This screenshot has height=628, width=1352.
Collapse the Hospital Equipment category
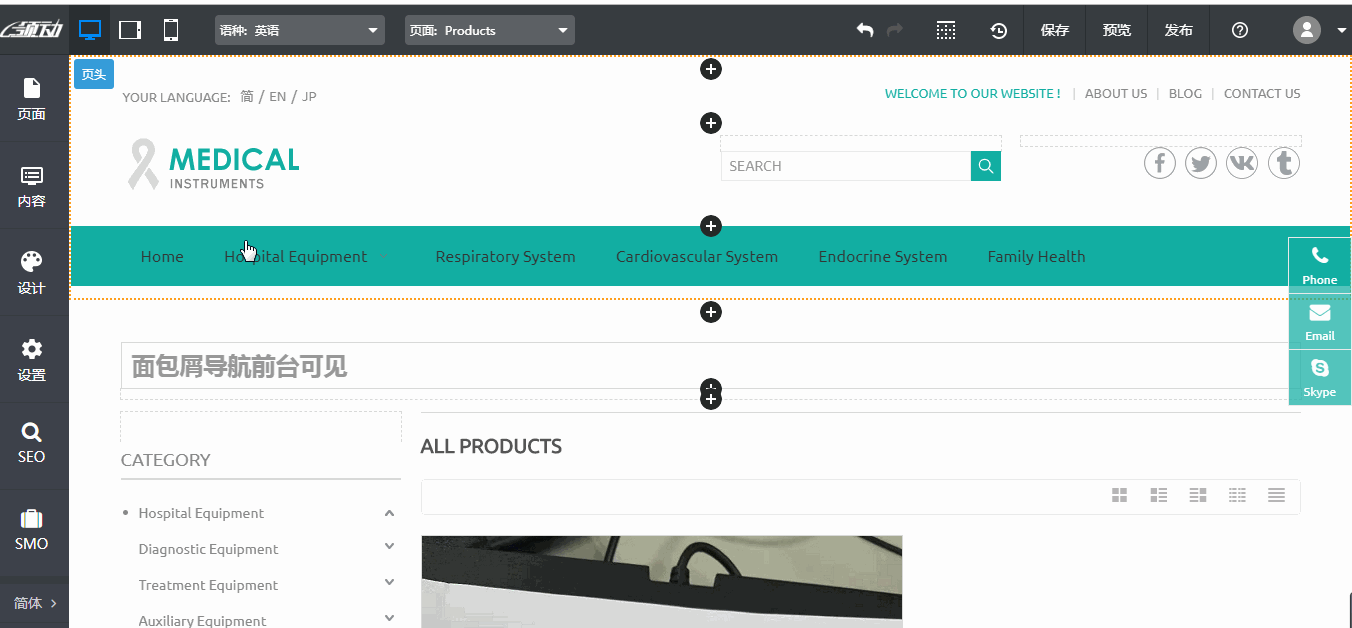pos(389,513)
